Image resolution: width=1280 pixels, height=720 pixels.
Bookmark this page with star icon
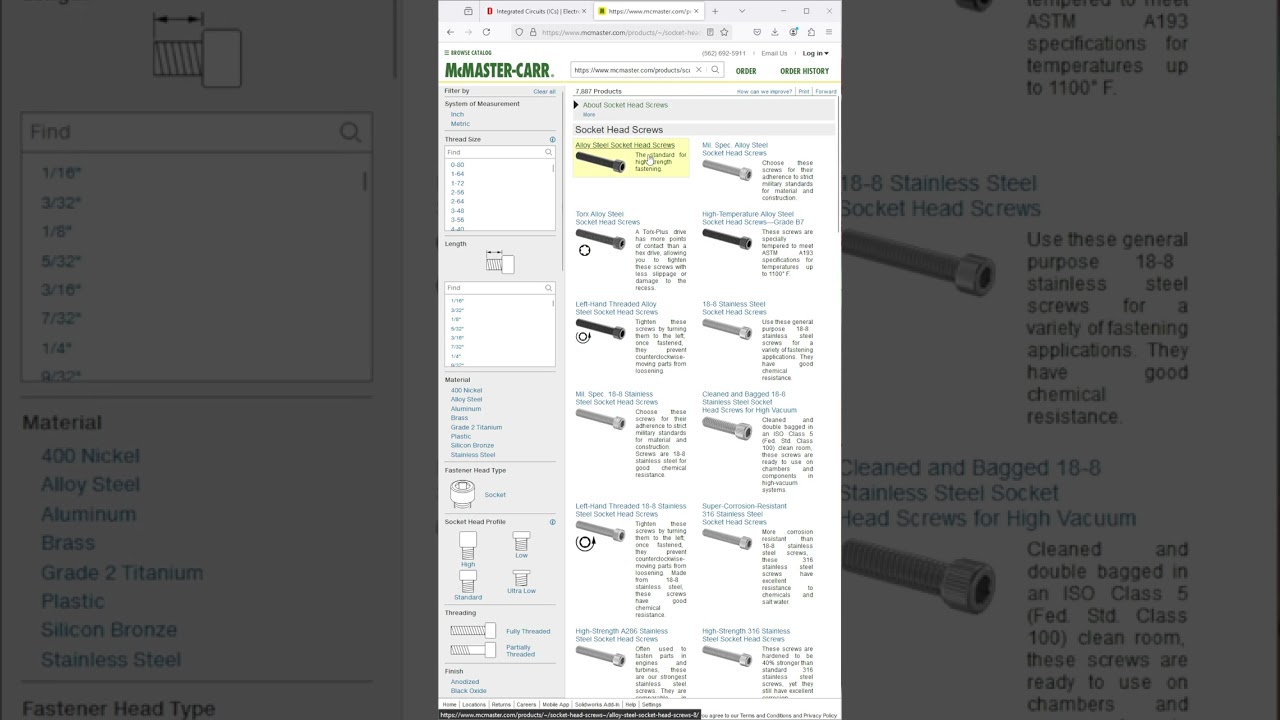pyautogui.click(x=724, y=32)
